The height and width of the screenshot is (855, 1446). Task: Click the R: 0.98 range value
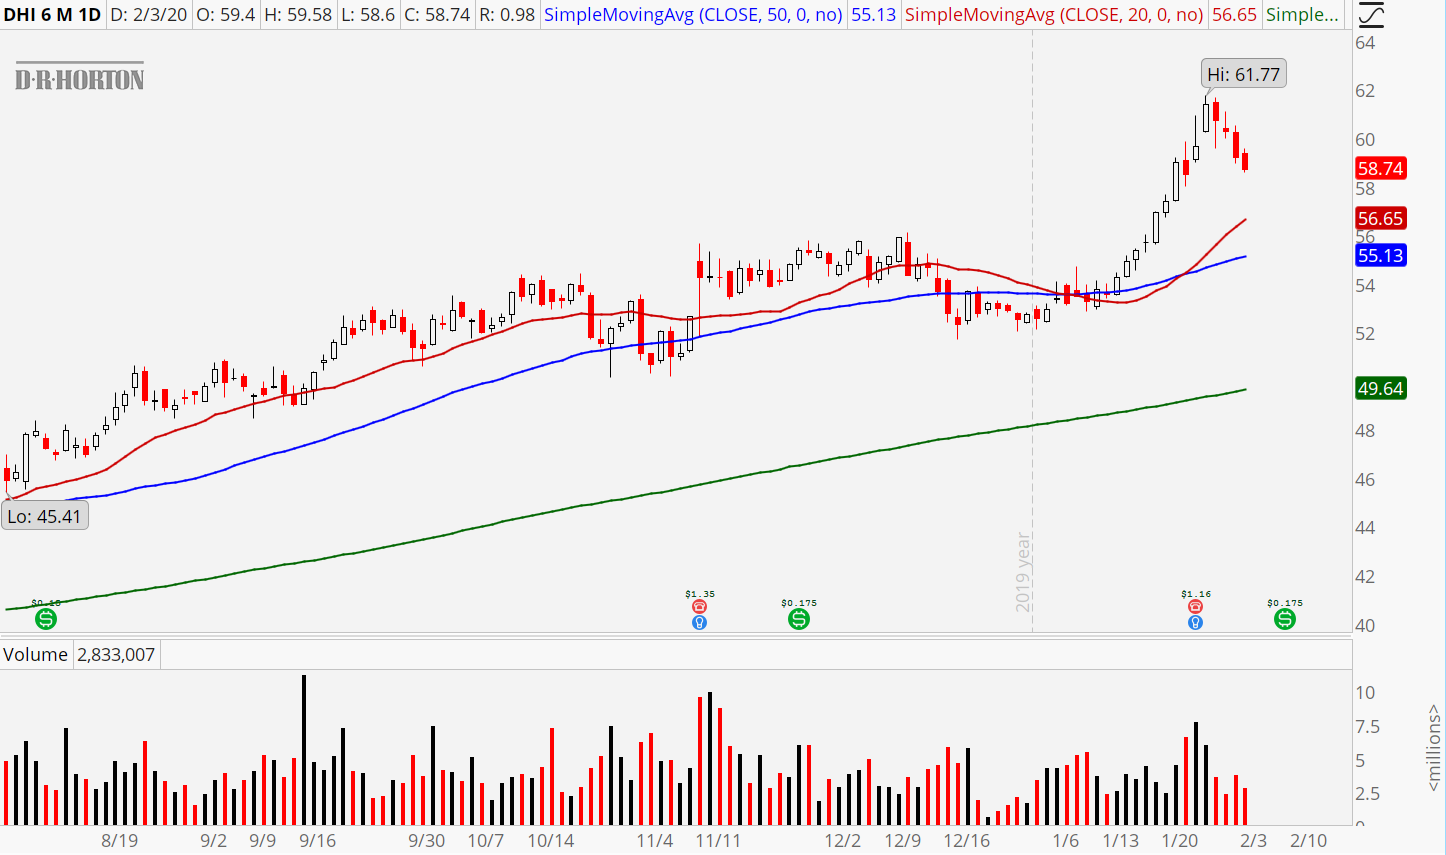[507, 15]
